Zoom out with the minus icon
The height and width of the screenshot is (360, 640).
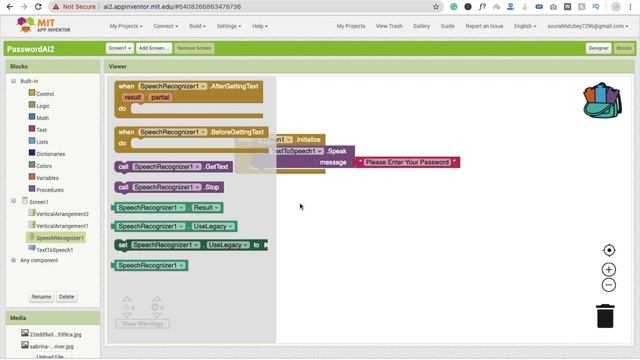pyautogui.click(x=609, y=285)
